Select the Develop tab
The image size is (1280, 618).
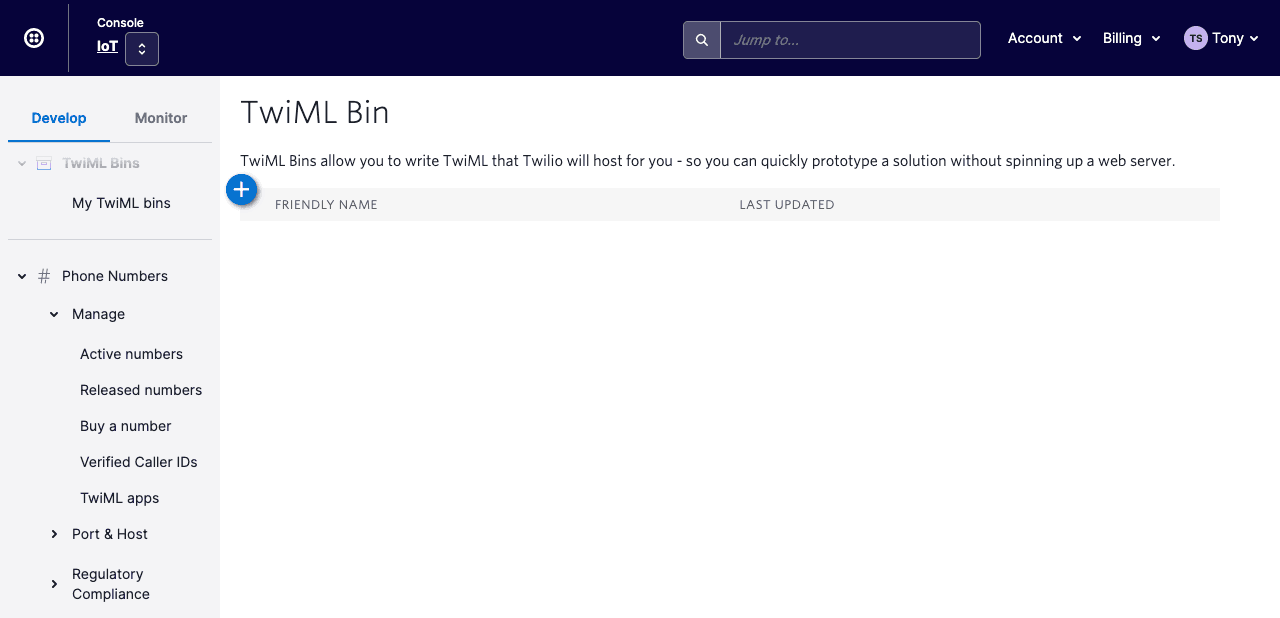point(58,117)
